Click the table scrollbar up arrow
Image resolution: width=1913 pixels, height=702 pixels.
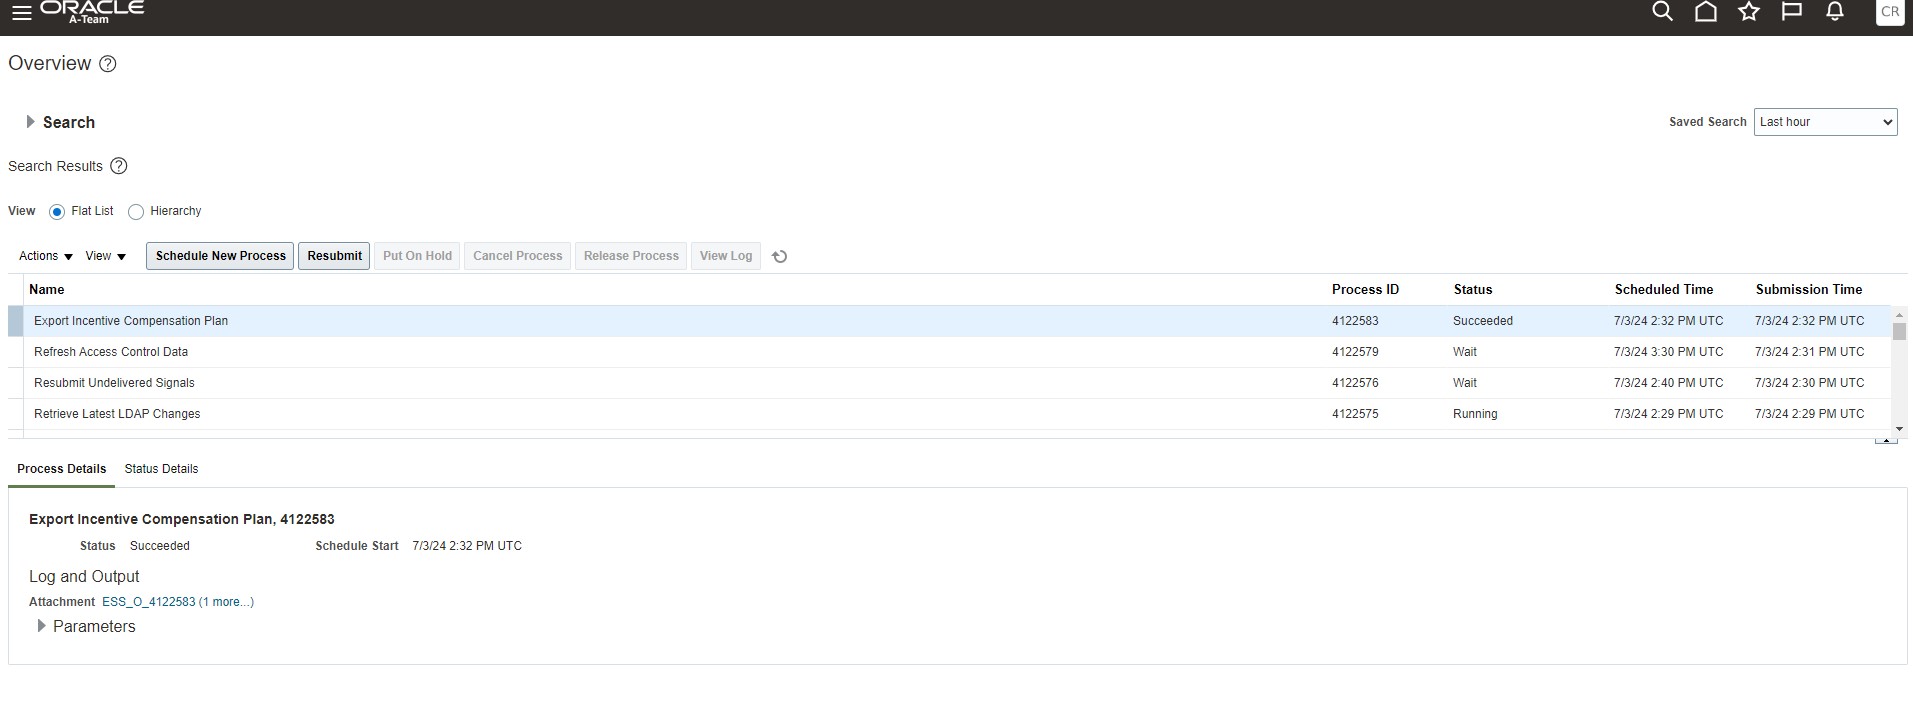(x=1899, y=315)
